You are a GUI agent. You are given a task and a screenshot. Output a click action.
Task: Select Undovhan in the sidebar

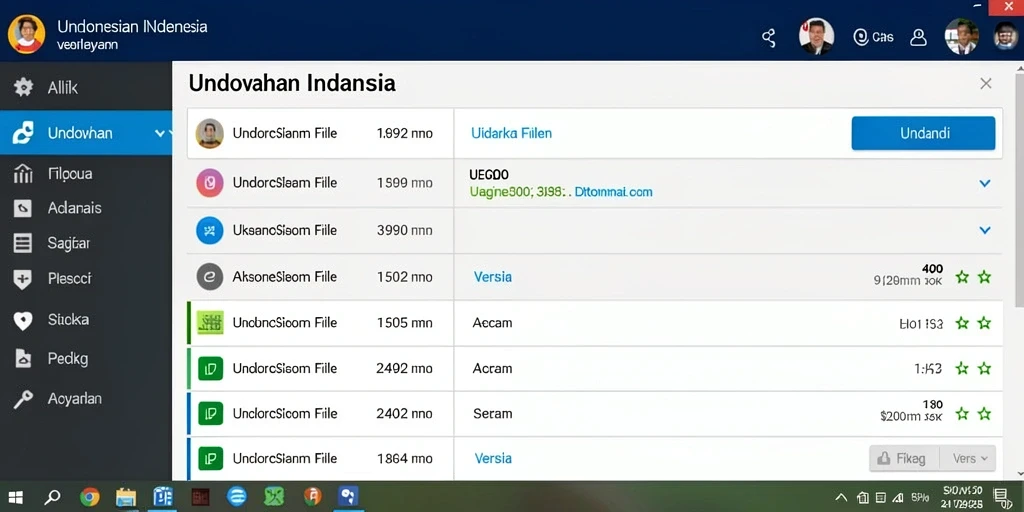pyautogui.click(x=86, y=133)
